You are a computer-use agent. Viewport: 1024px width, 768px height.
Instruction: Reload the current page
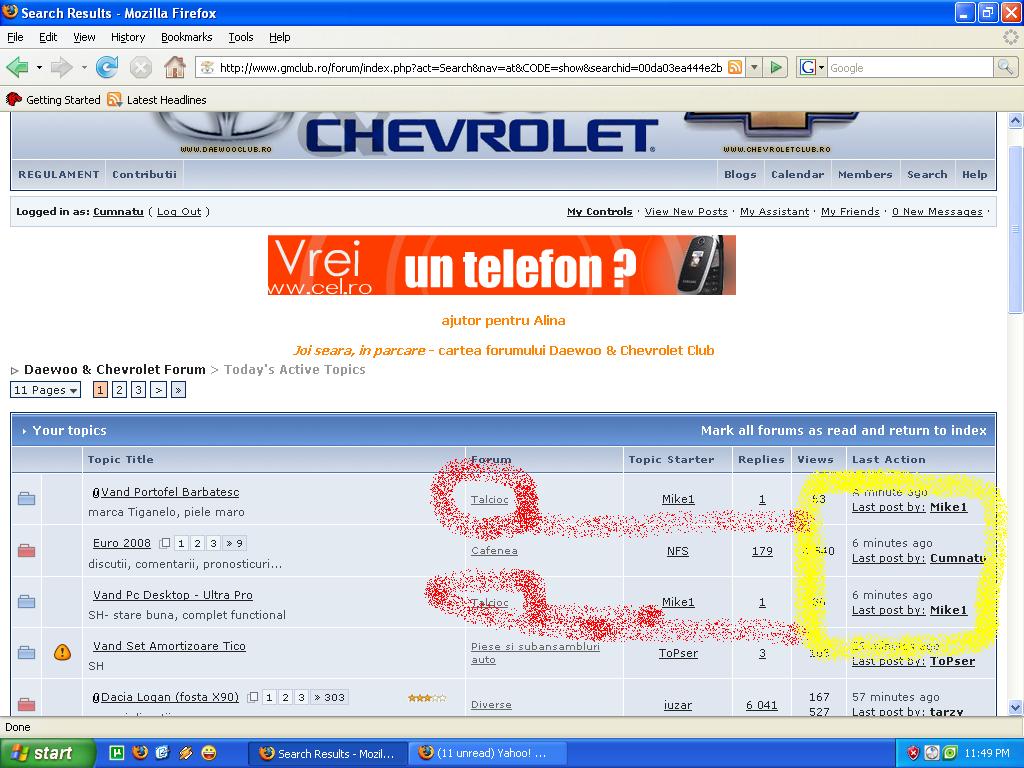click(x=107, y=68)
